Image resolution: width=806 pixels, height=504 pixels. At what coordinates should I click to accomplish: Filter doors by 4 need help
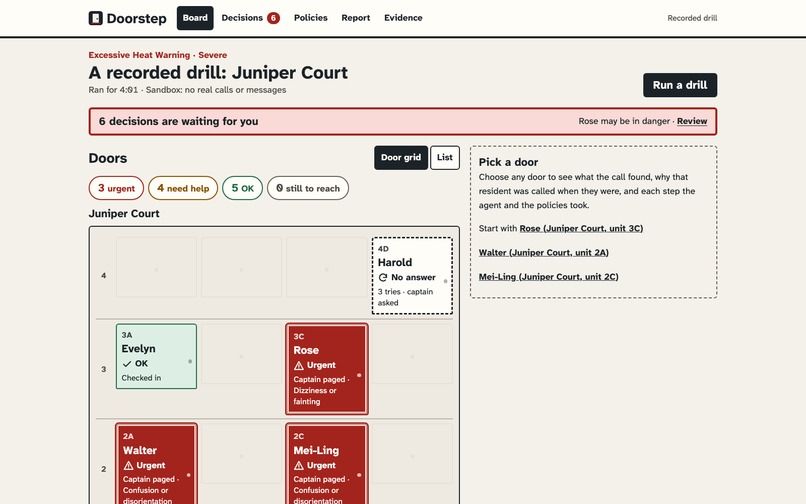click(183, 188)
